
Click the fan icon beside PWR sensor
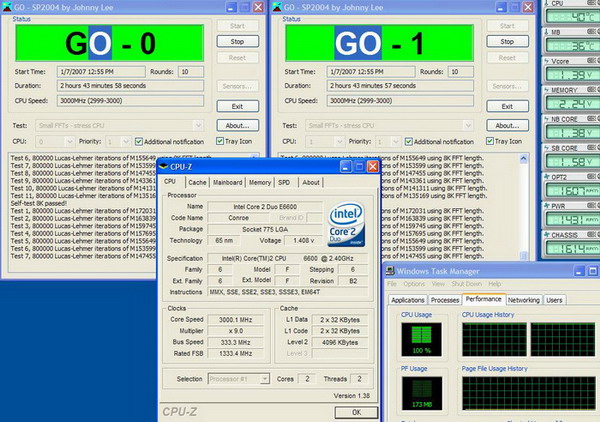pyautogui.click(x=547, y=206)
